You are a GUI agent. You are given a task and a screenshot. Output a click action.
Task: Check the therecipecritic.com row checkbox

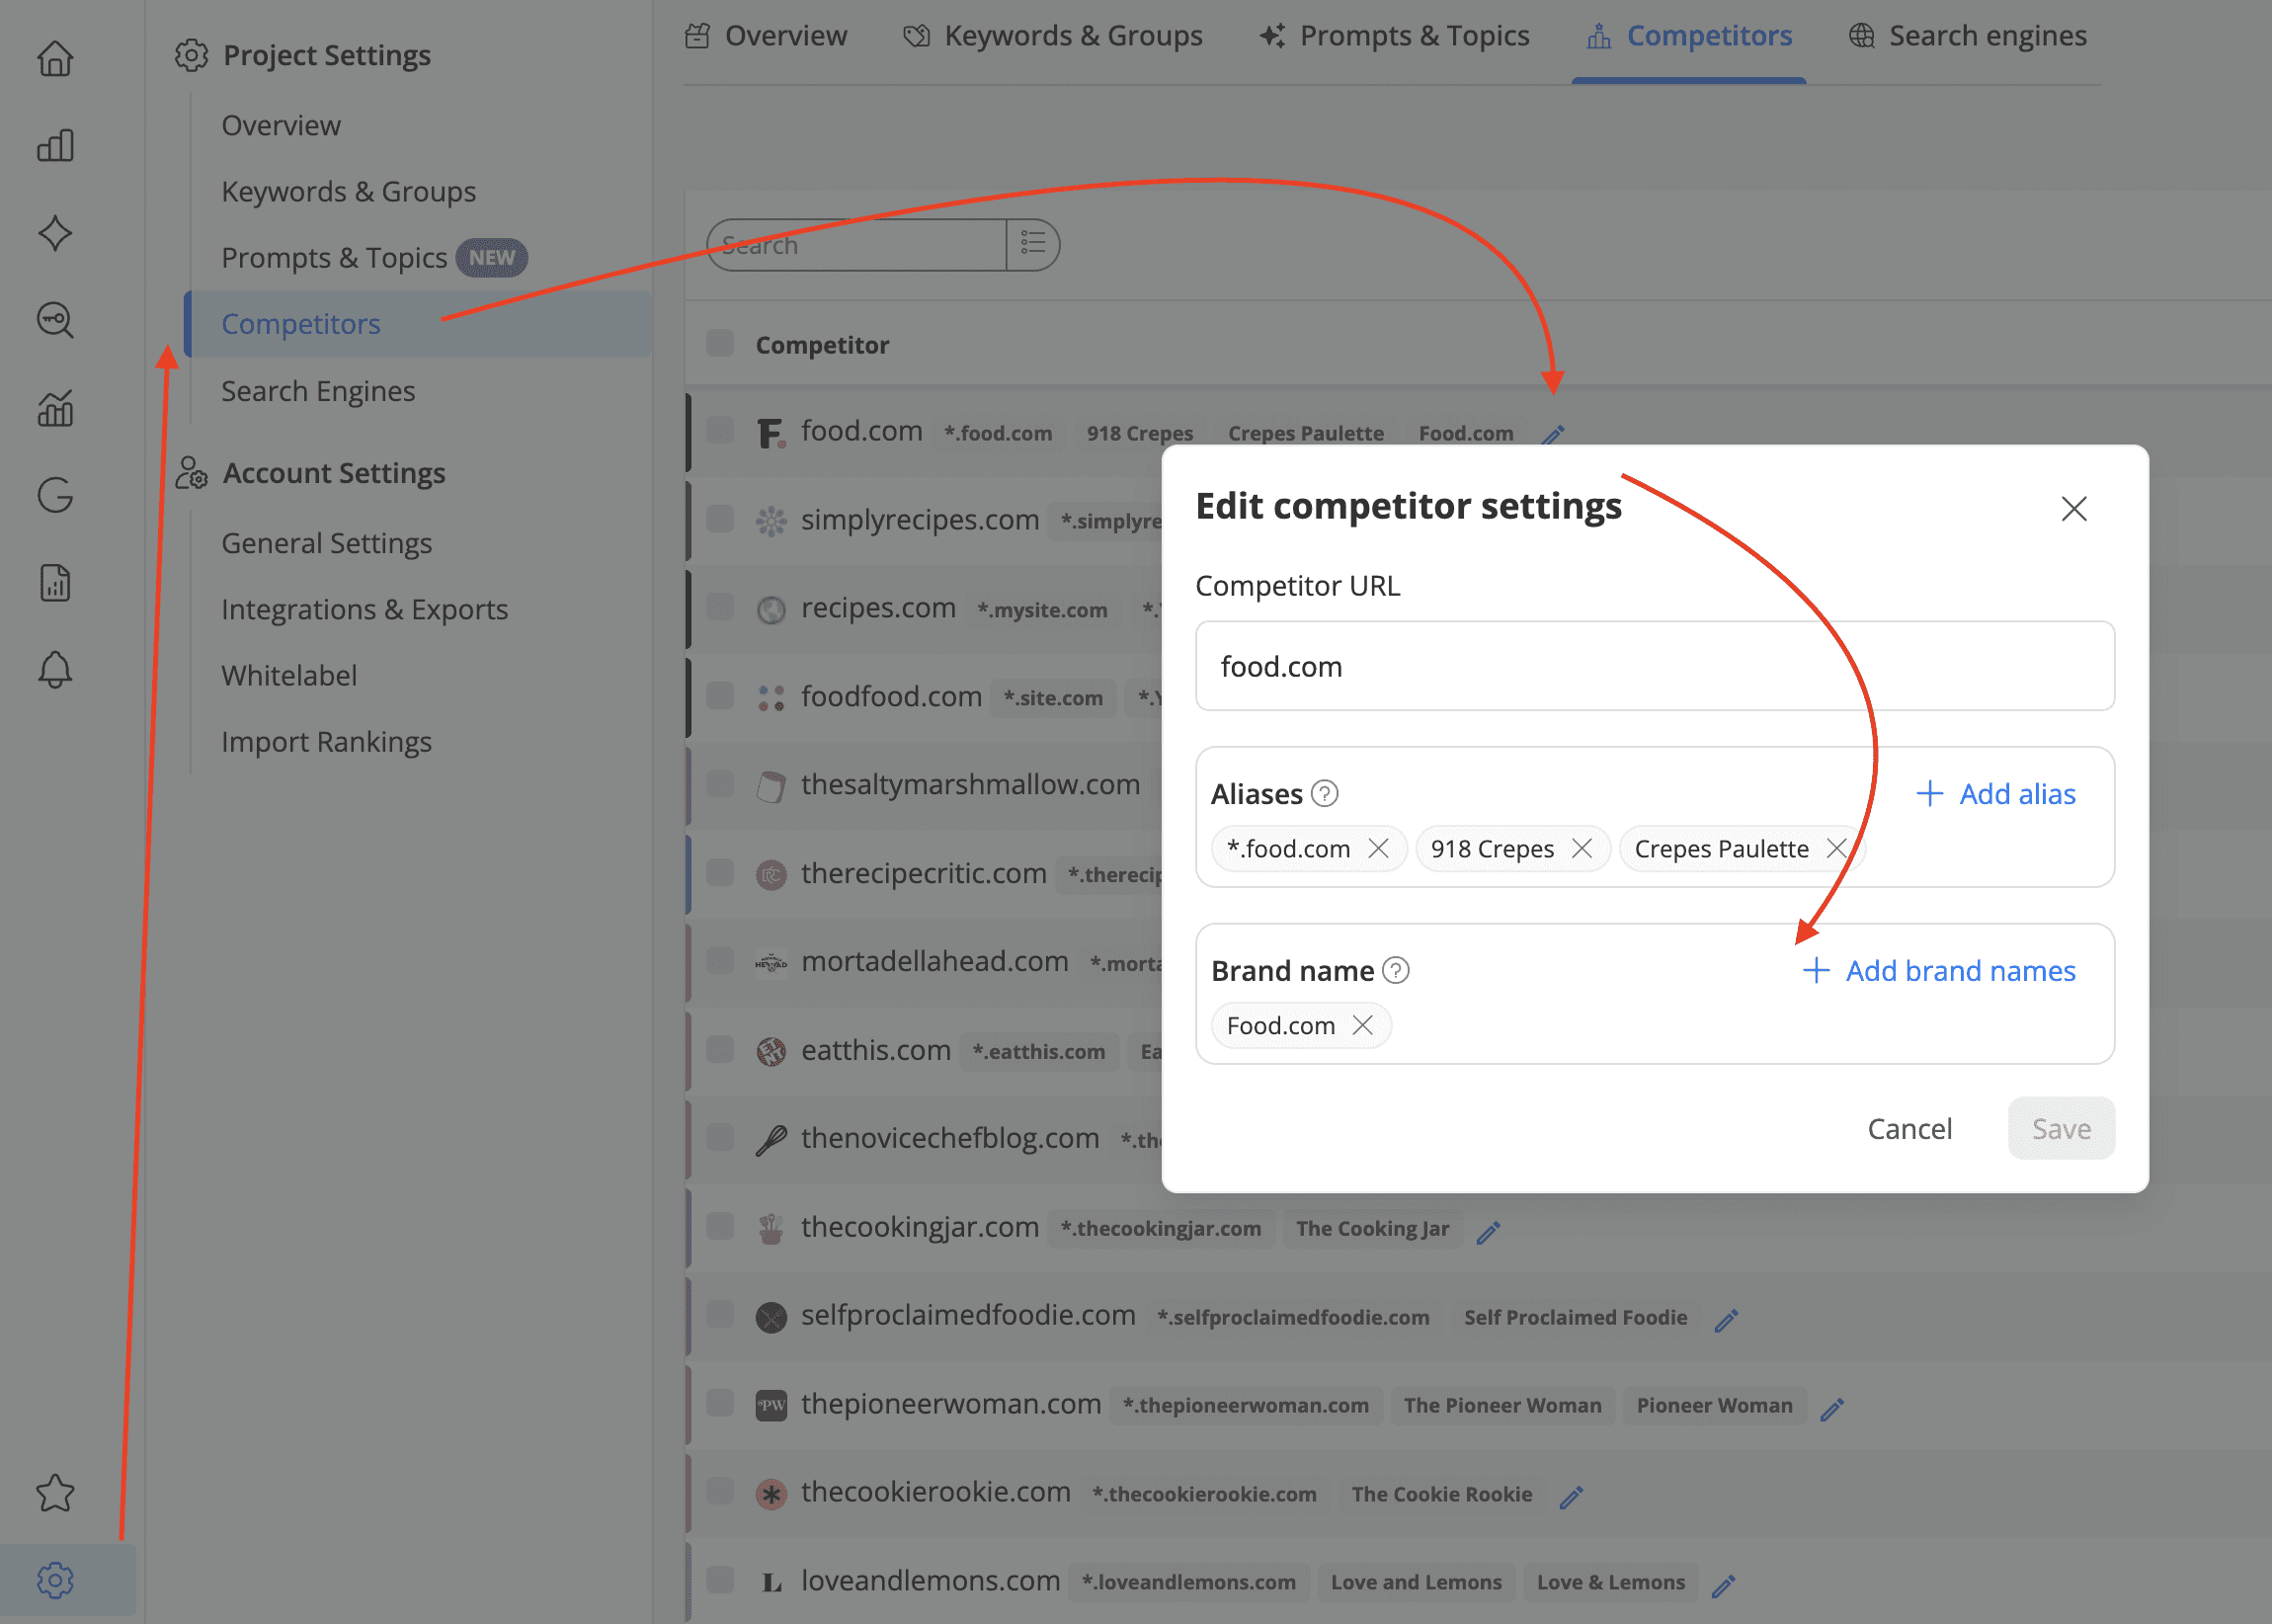(x=720, y=872)
